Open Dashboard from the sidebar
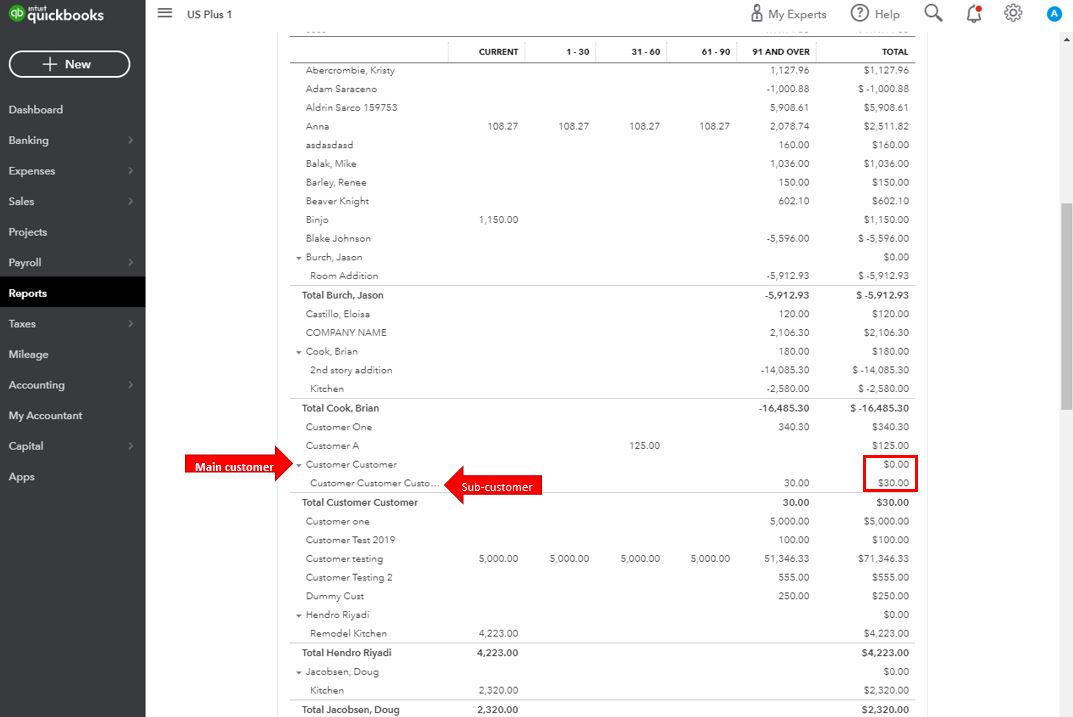The image size is (1073, 717). (x=36, y=110)
